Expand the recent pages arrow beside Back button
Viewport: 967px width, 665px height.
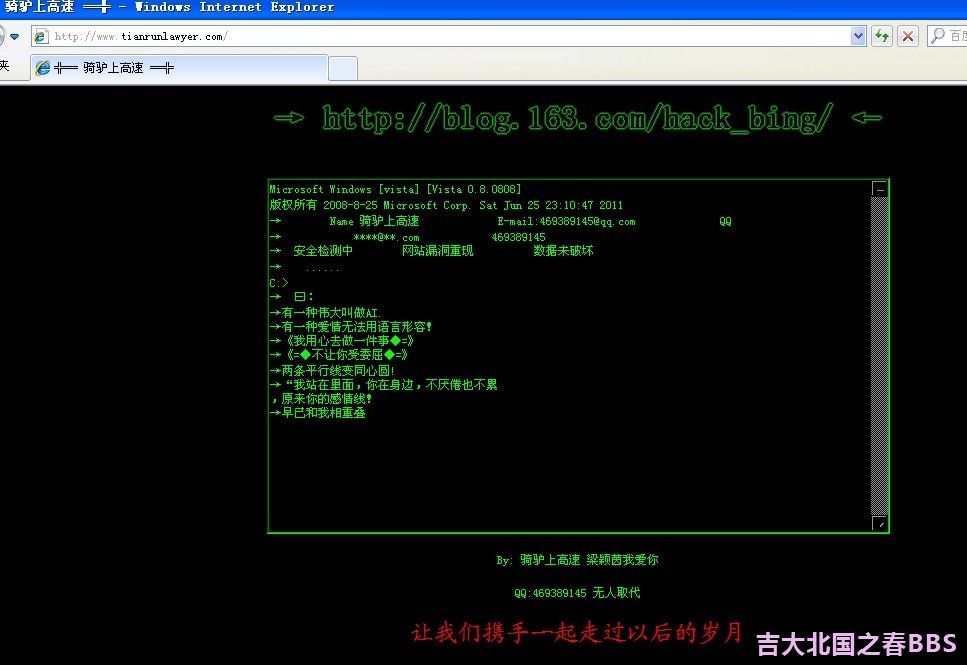tap(15, 37)
